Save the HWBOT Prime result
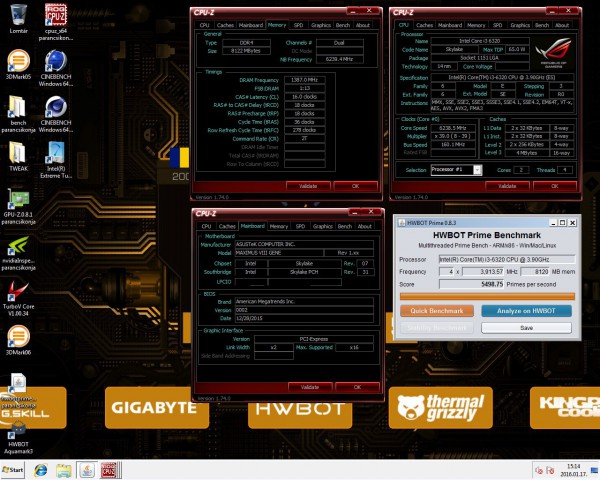 (x=527, y=328)
